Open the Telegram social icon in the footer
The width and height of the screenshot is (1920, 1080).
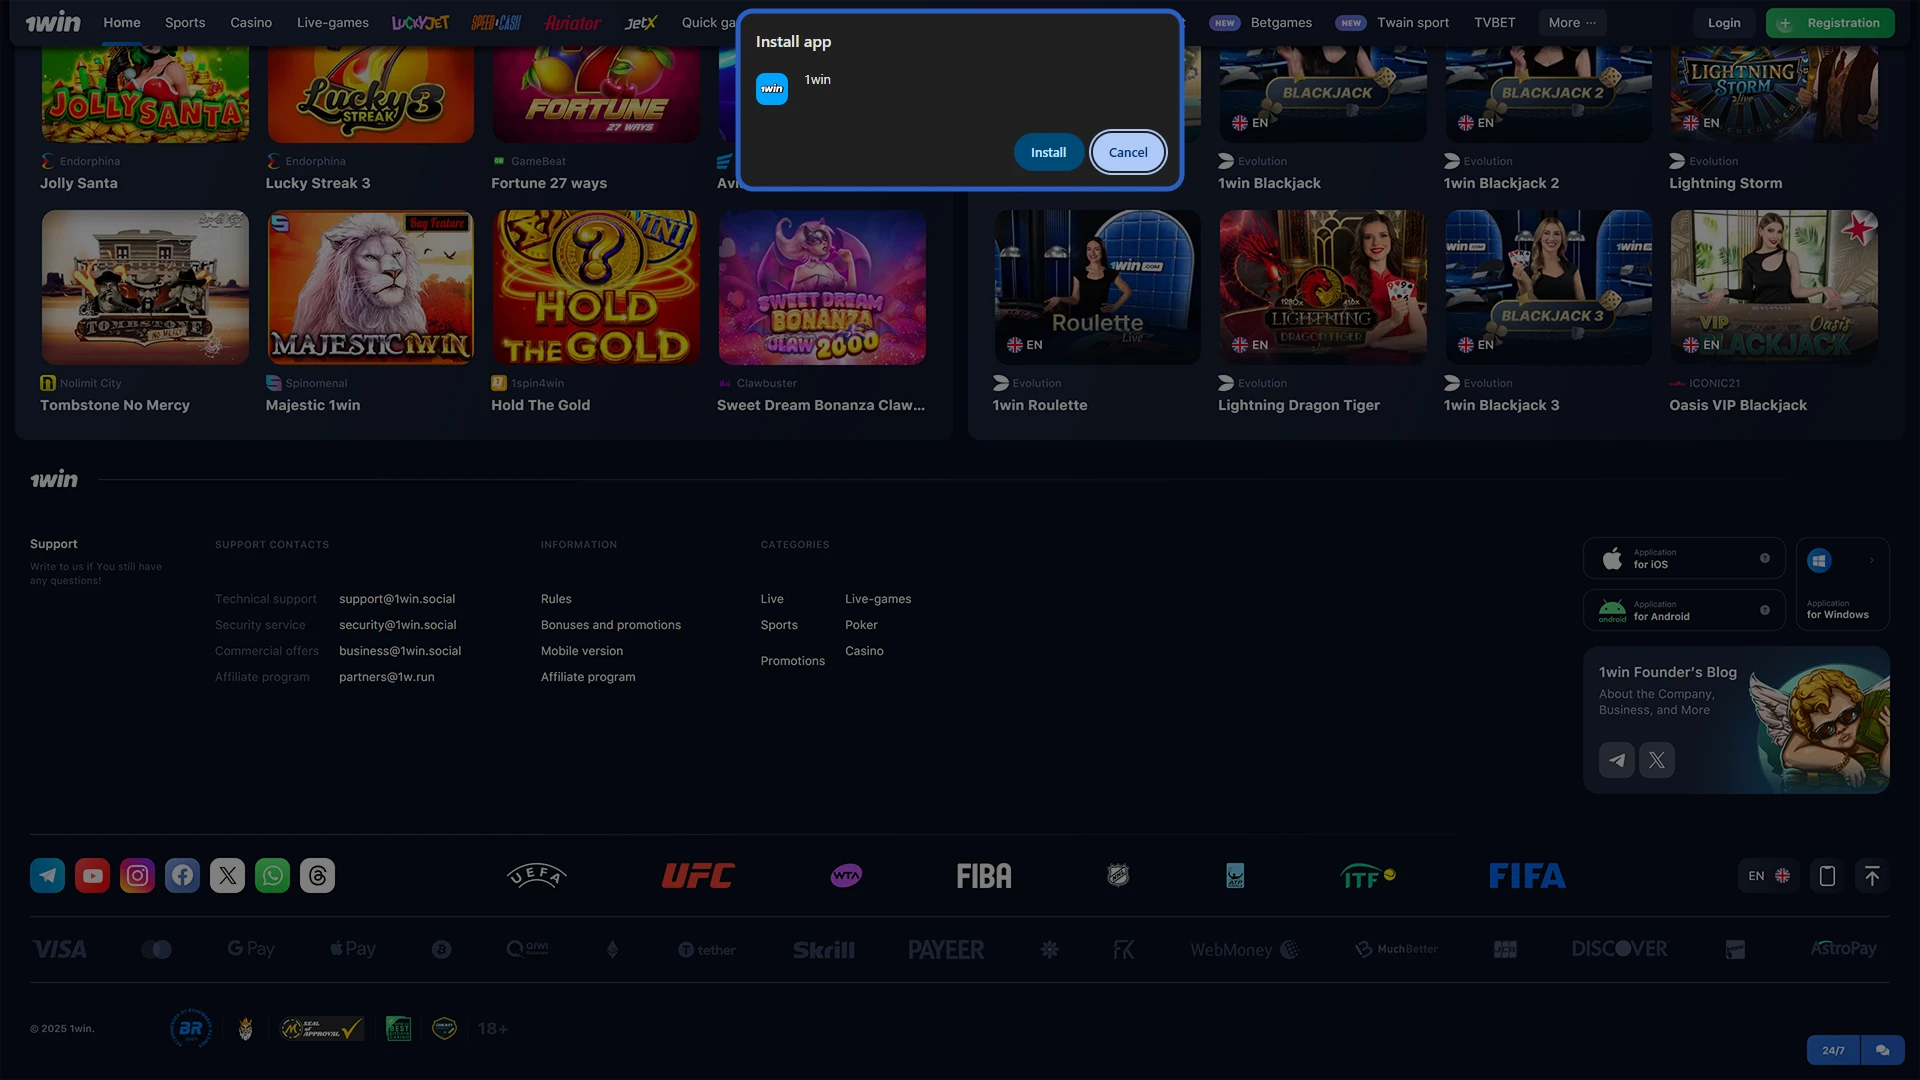[x=47, y=876]
